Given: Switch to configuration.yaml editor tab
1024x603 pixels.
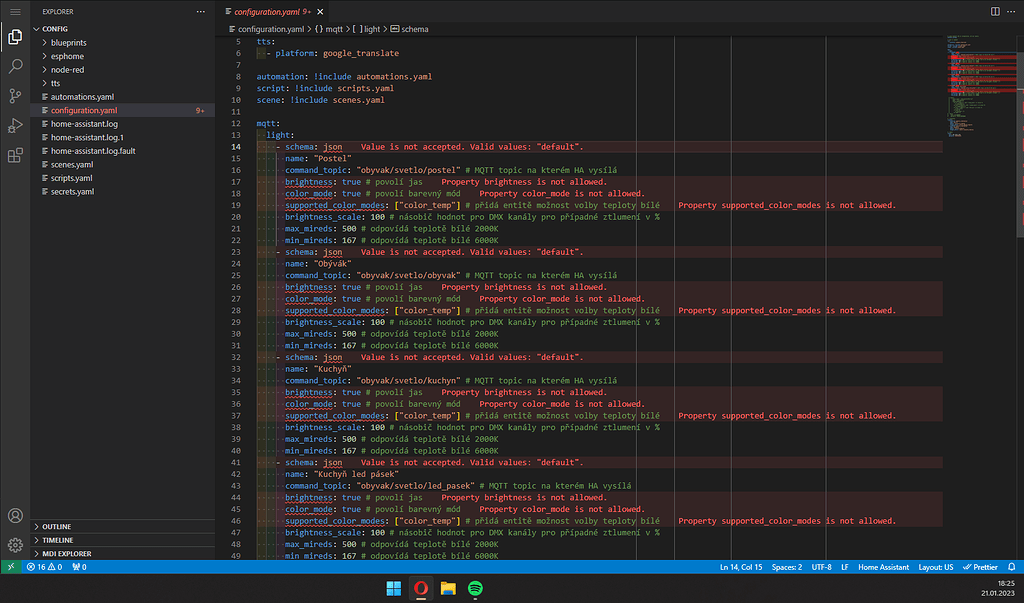Looking at the screenshot, I should click(x=267, y=12).
